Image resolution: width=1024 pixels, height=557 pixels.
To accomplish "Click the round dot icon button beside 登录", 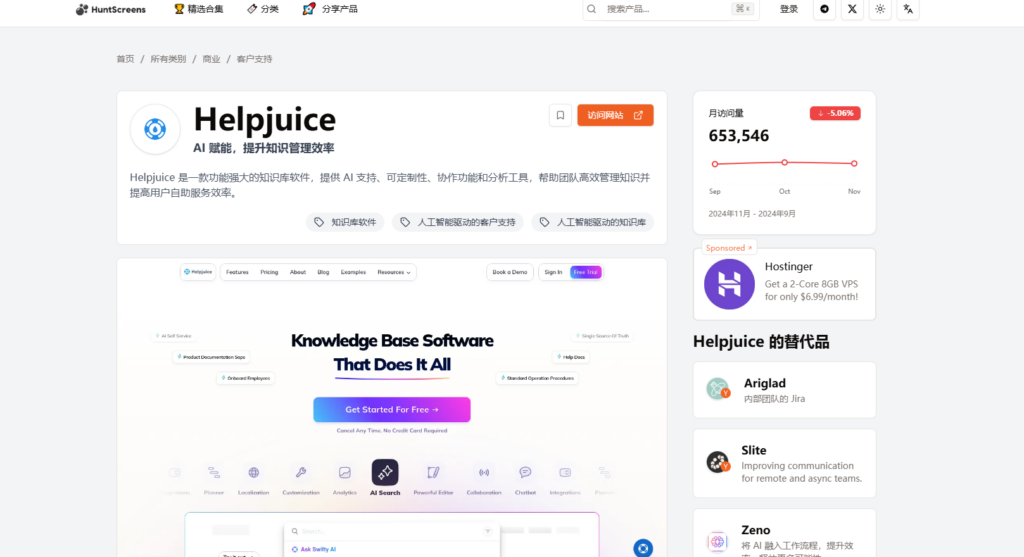I will pos(824,9).
